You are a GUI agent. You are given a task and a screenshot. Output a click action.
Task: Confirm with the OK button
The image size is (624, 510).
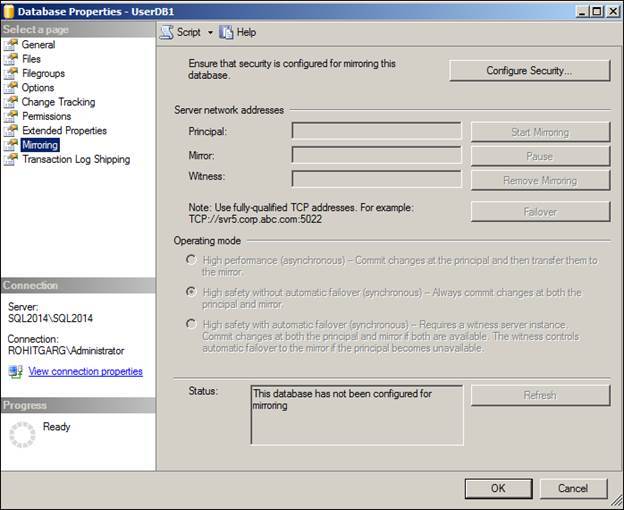(499, 489)
